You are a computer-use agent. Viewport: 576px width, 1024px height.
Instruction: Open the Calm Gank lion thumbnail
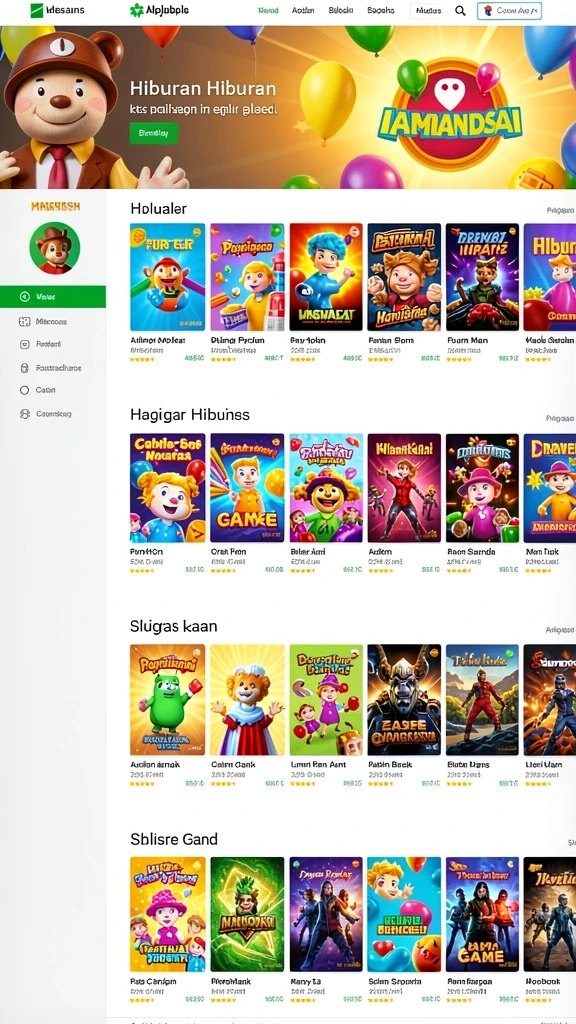coord(247,699)
